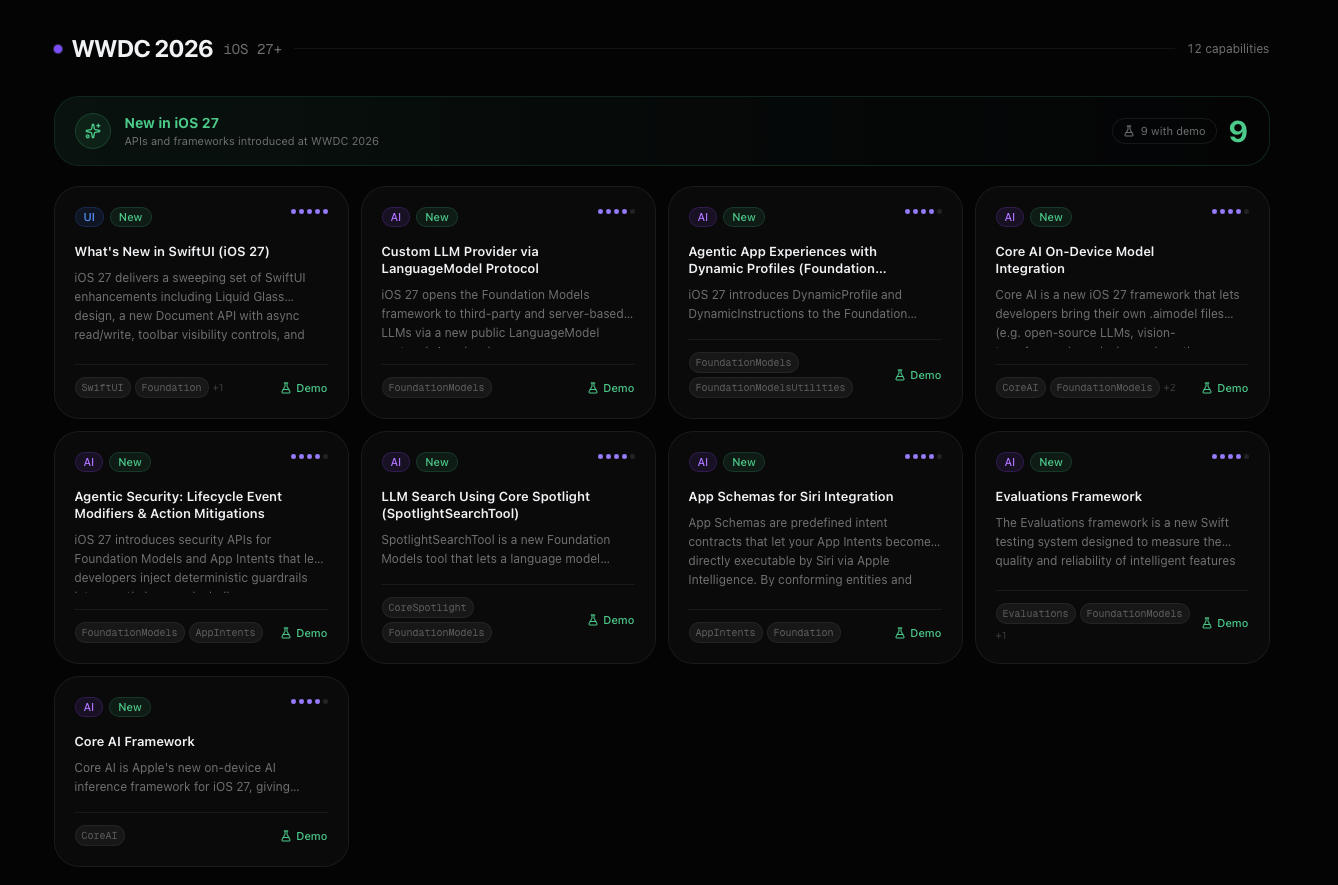The width and height of the screenshot is (1338, 885).
Task: Open Agentic App Experiences with Dynamic Profiles title
Action: pos(787,260)
